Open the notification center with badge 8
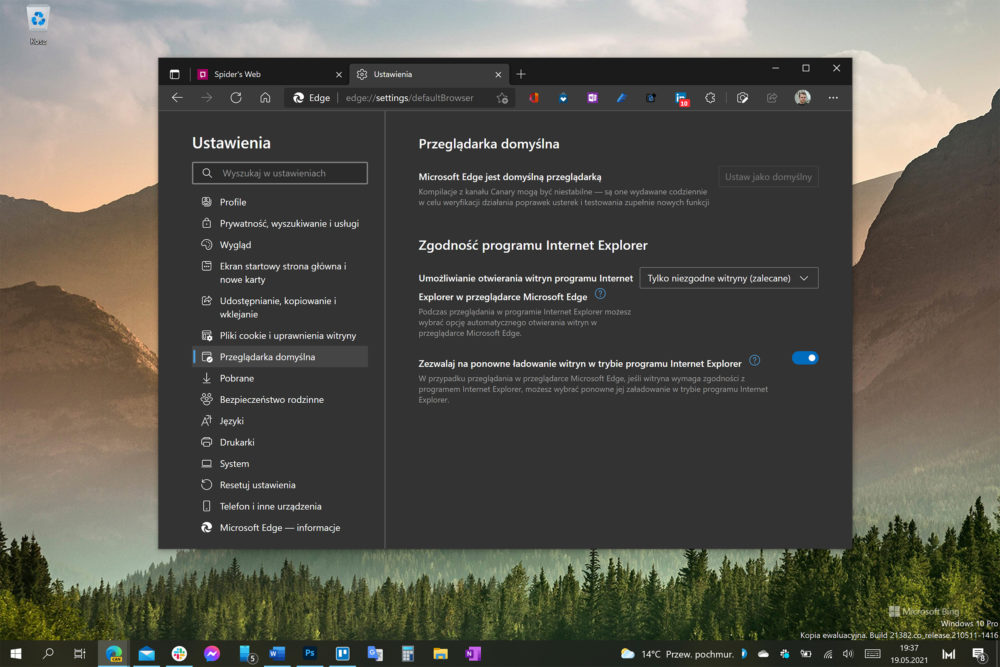Image resolution: width=1000 pixels, height=667 pixels. coord(979,654)
